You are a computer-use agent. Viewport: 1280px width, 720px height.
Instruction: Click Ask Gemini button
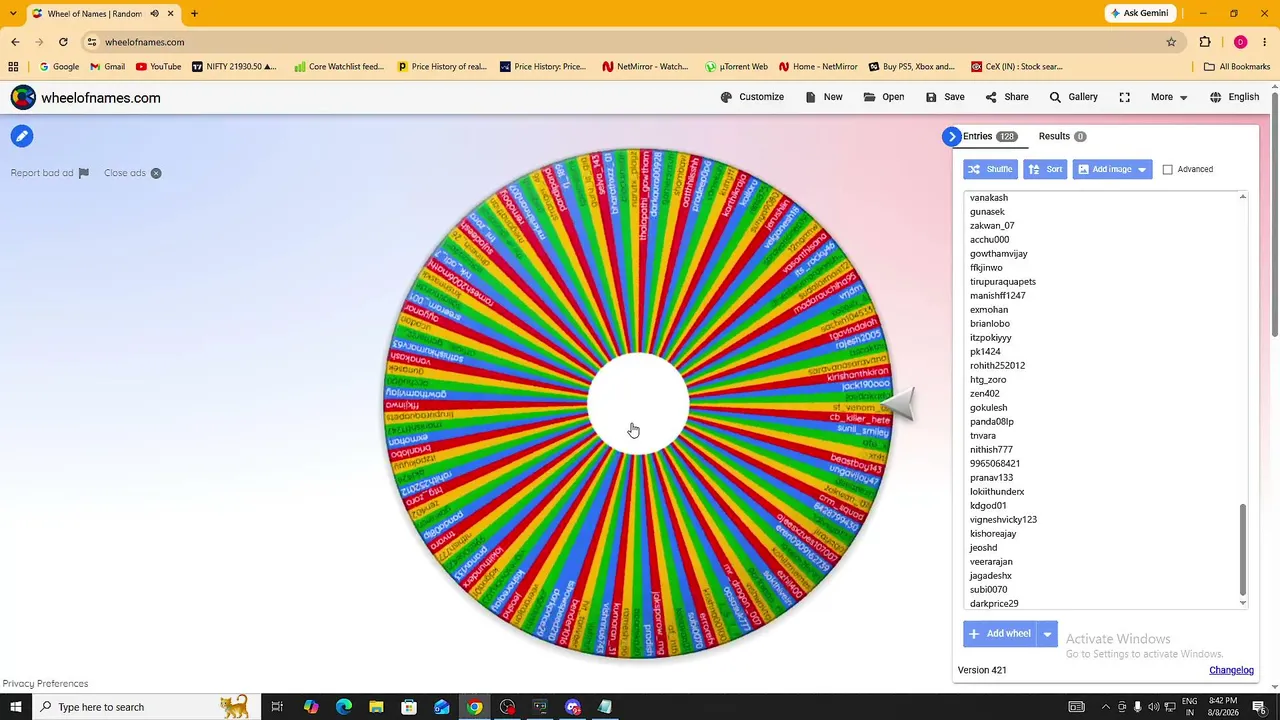(x=1139, y=13)
